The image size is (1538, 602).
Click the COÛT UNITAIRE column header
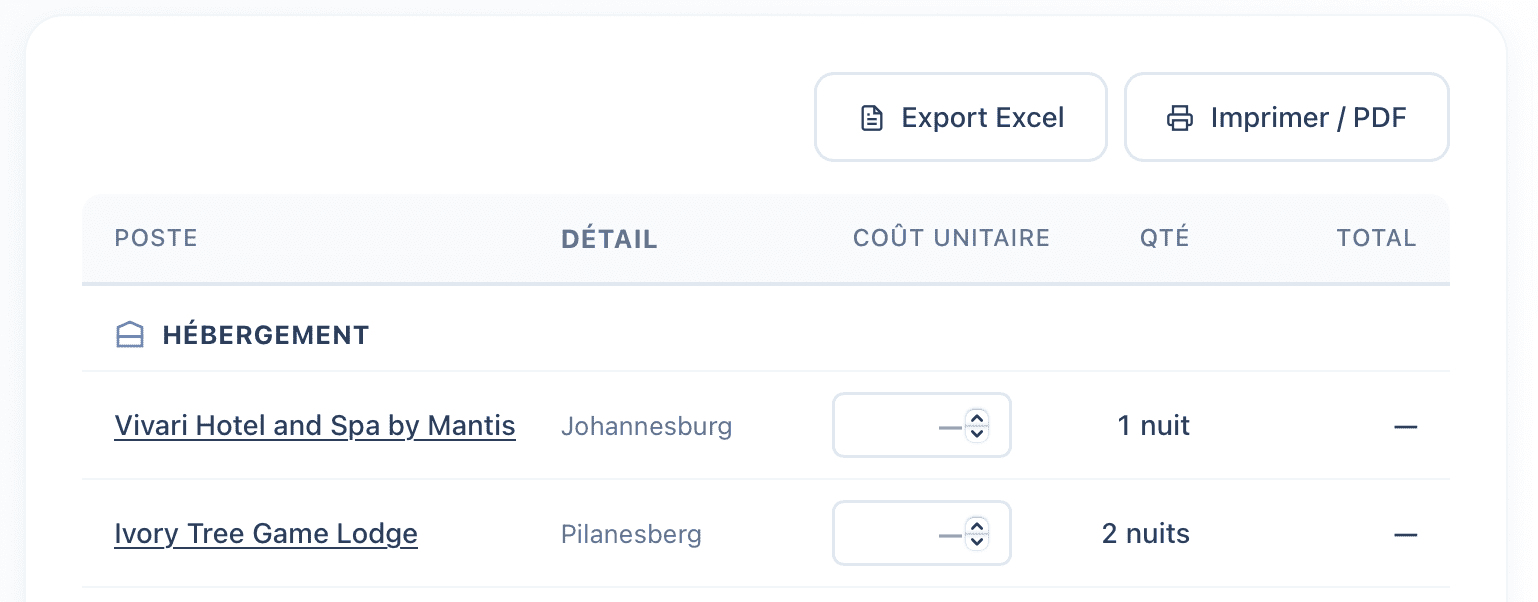pos(951,238)
